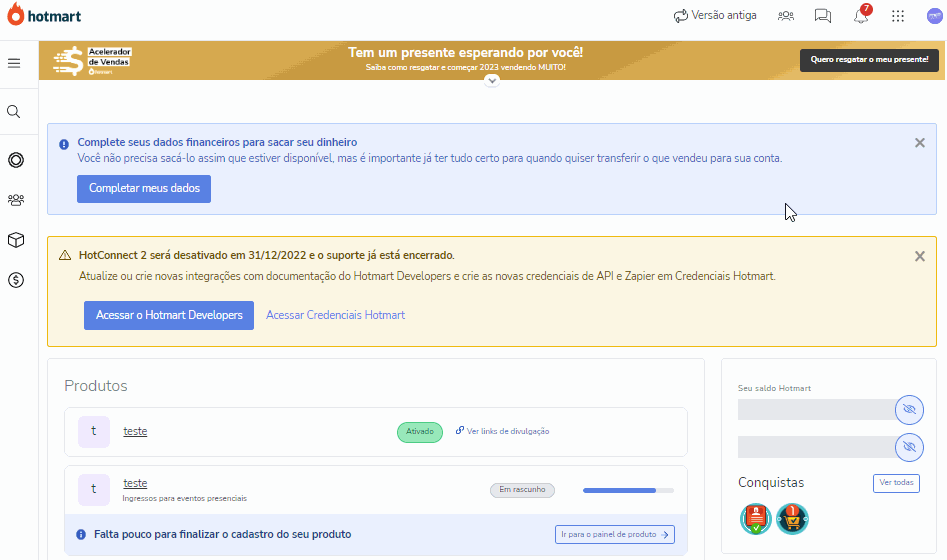947x560 pixels.
Task: Click the info icon in blue notice
Action: pos(64,144)
